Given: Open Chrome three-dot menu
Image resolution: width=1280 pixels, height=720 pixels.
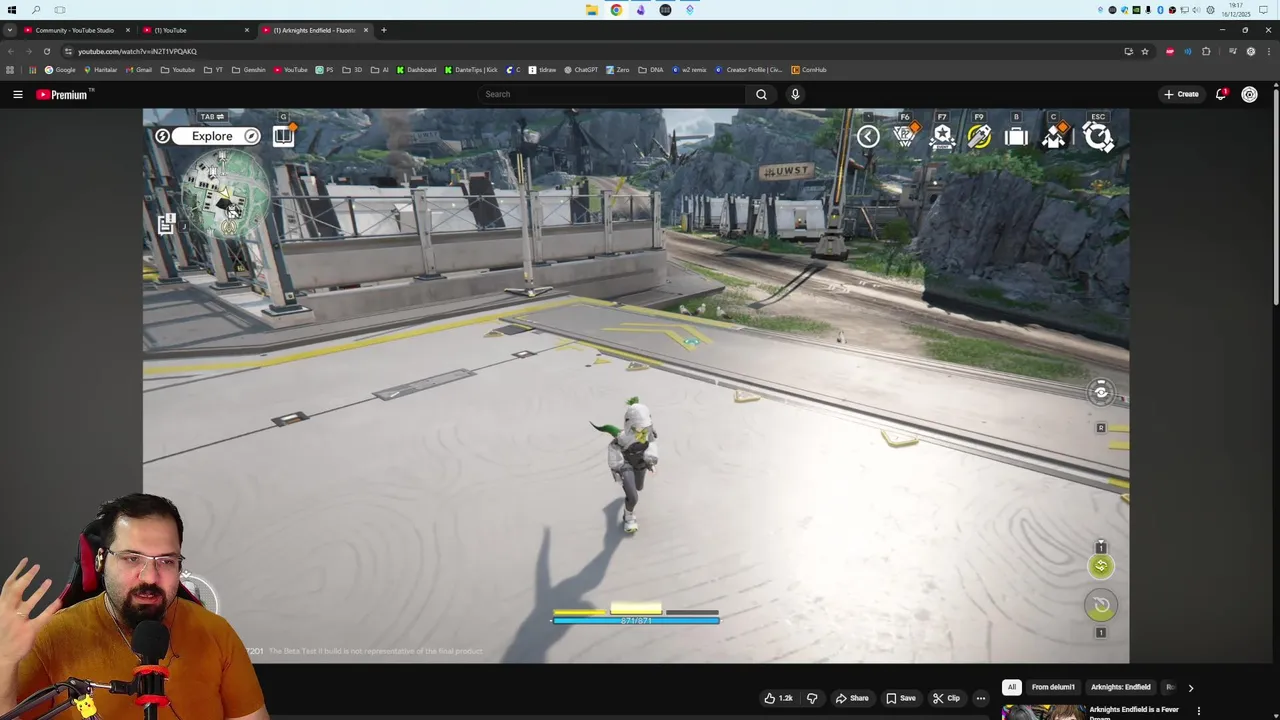Looking at the screenshot, I should click(x=1268, y=51).
